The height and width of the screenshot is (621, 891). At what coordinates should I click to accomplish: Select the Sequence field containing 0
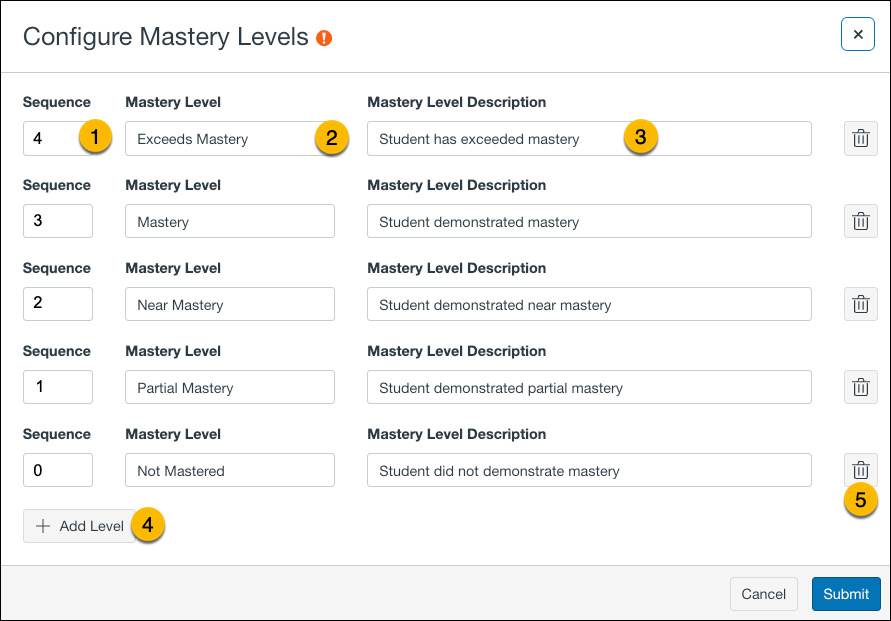57,470
